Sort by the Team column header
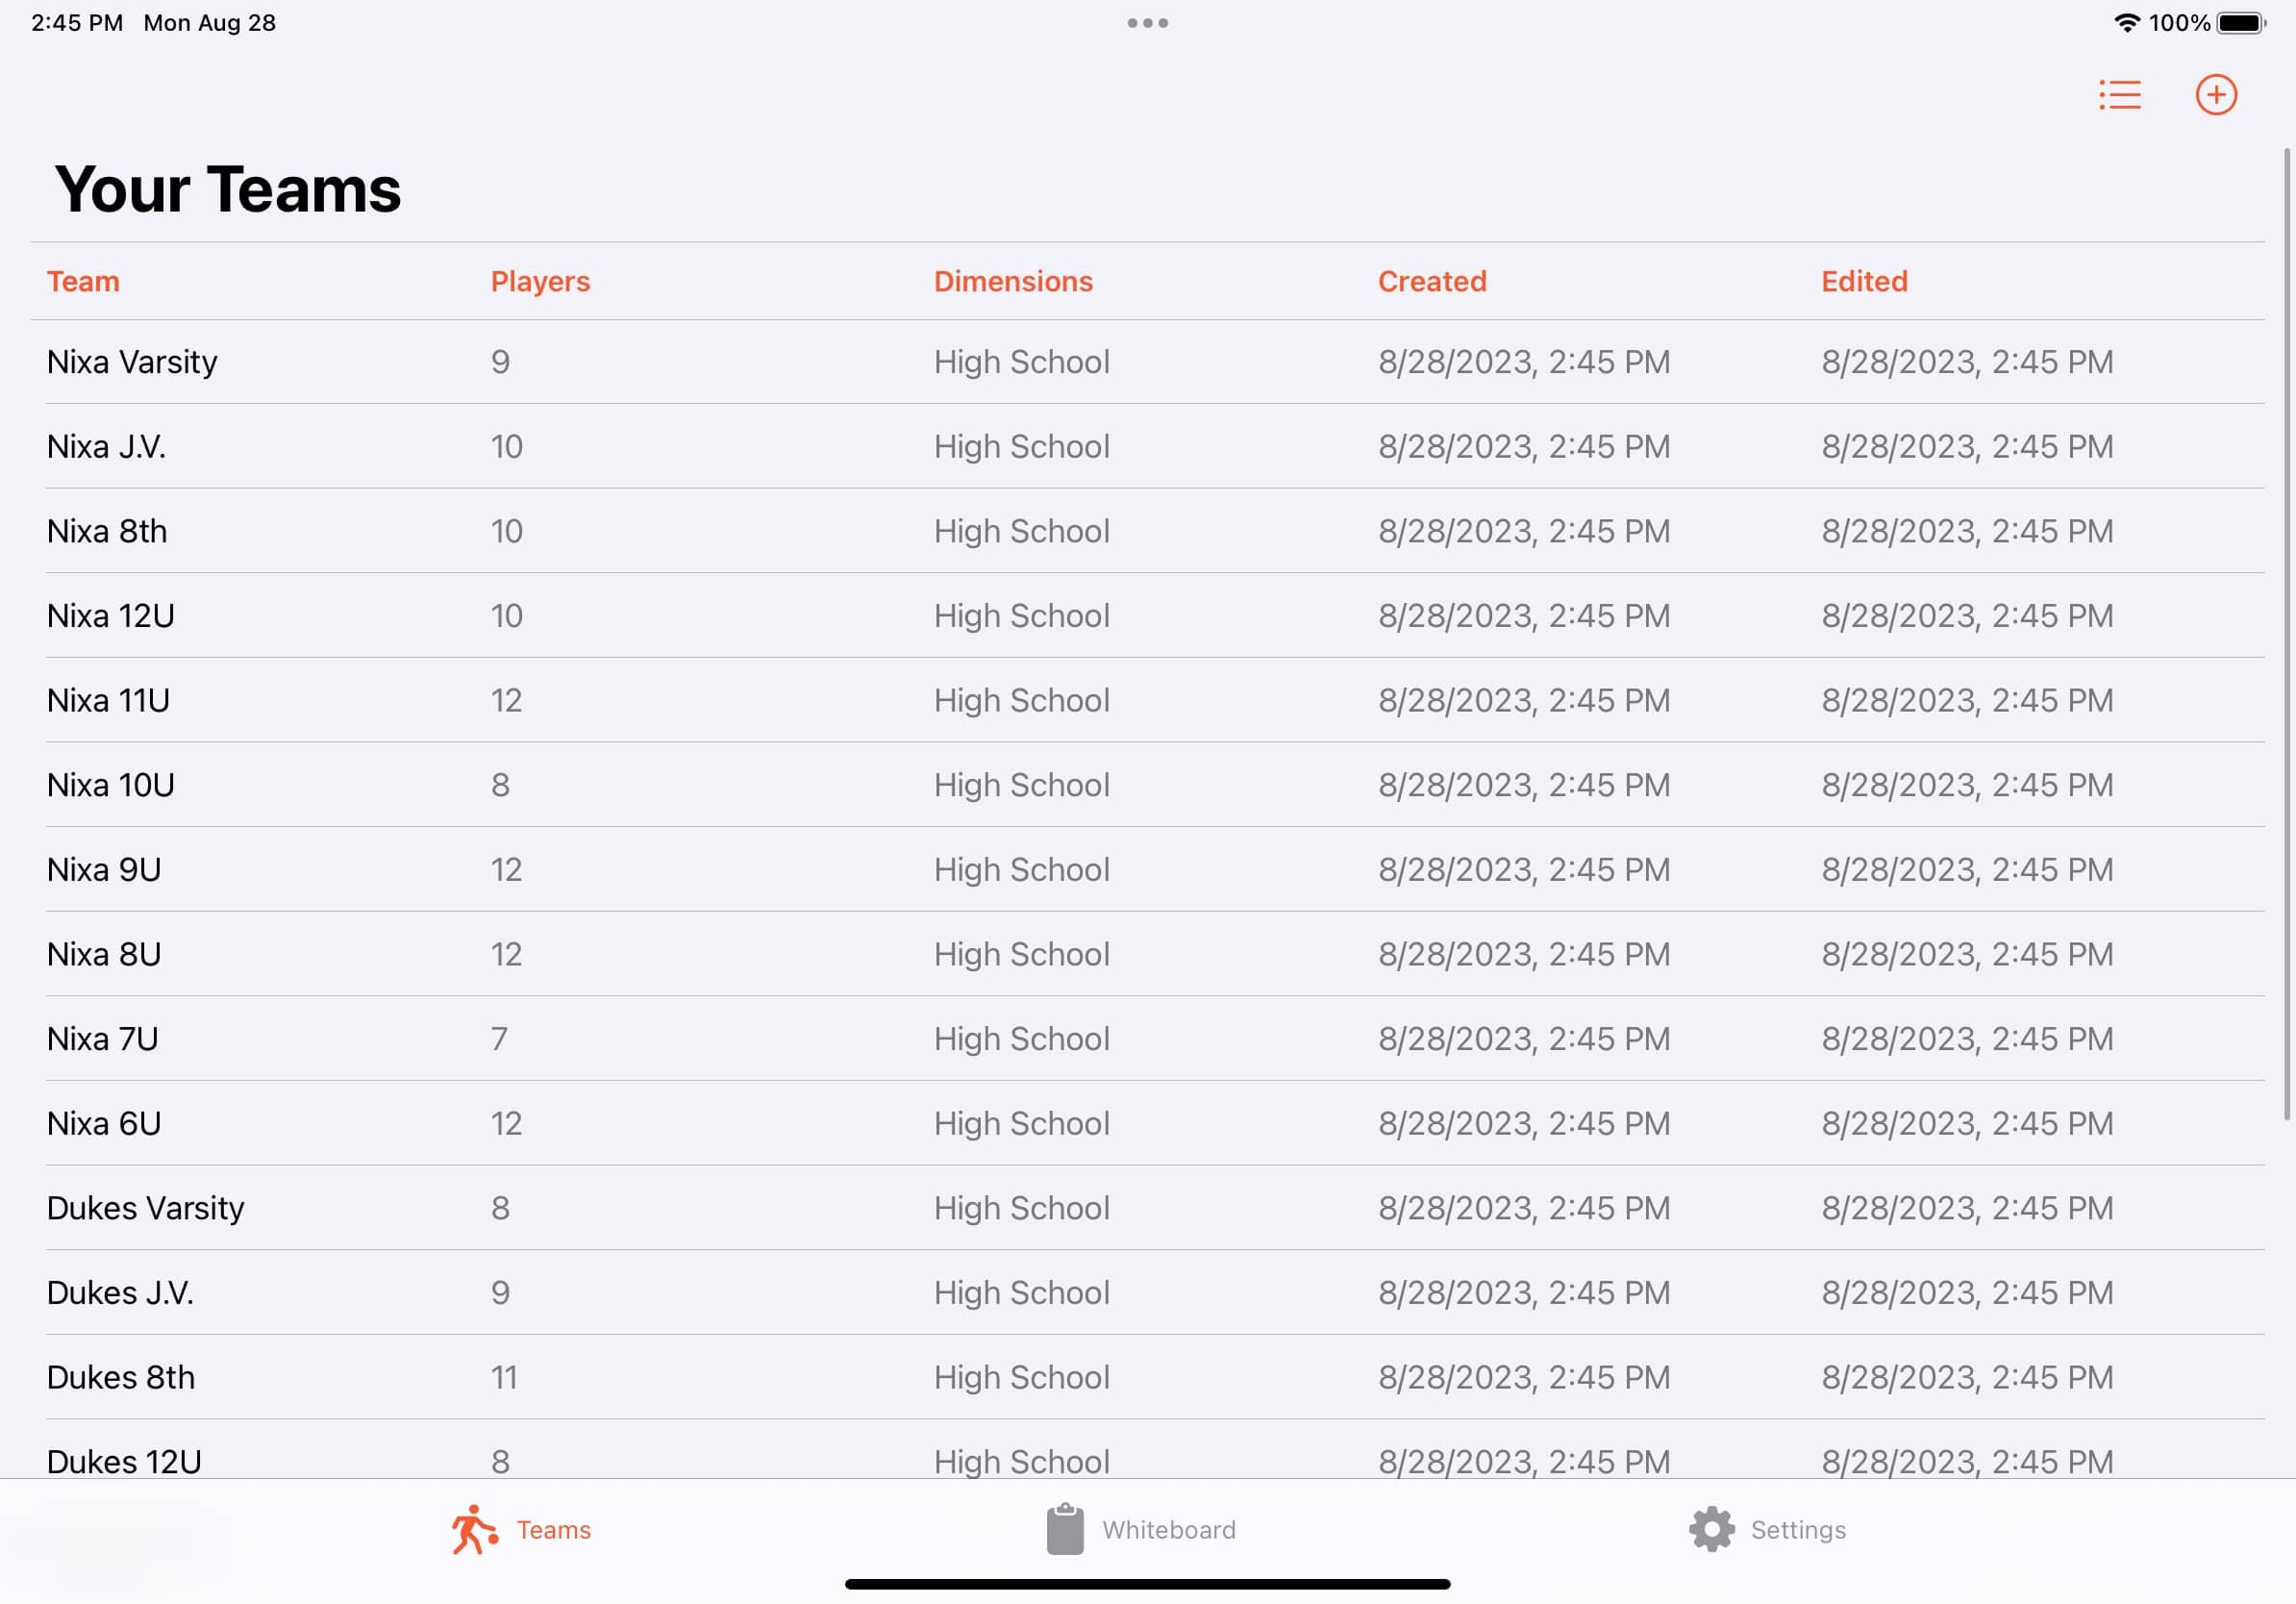Screen dimensions: 2296x1604 pyautogui.click(x=83, y=281)
